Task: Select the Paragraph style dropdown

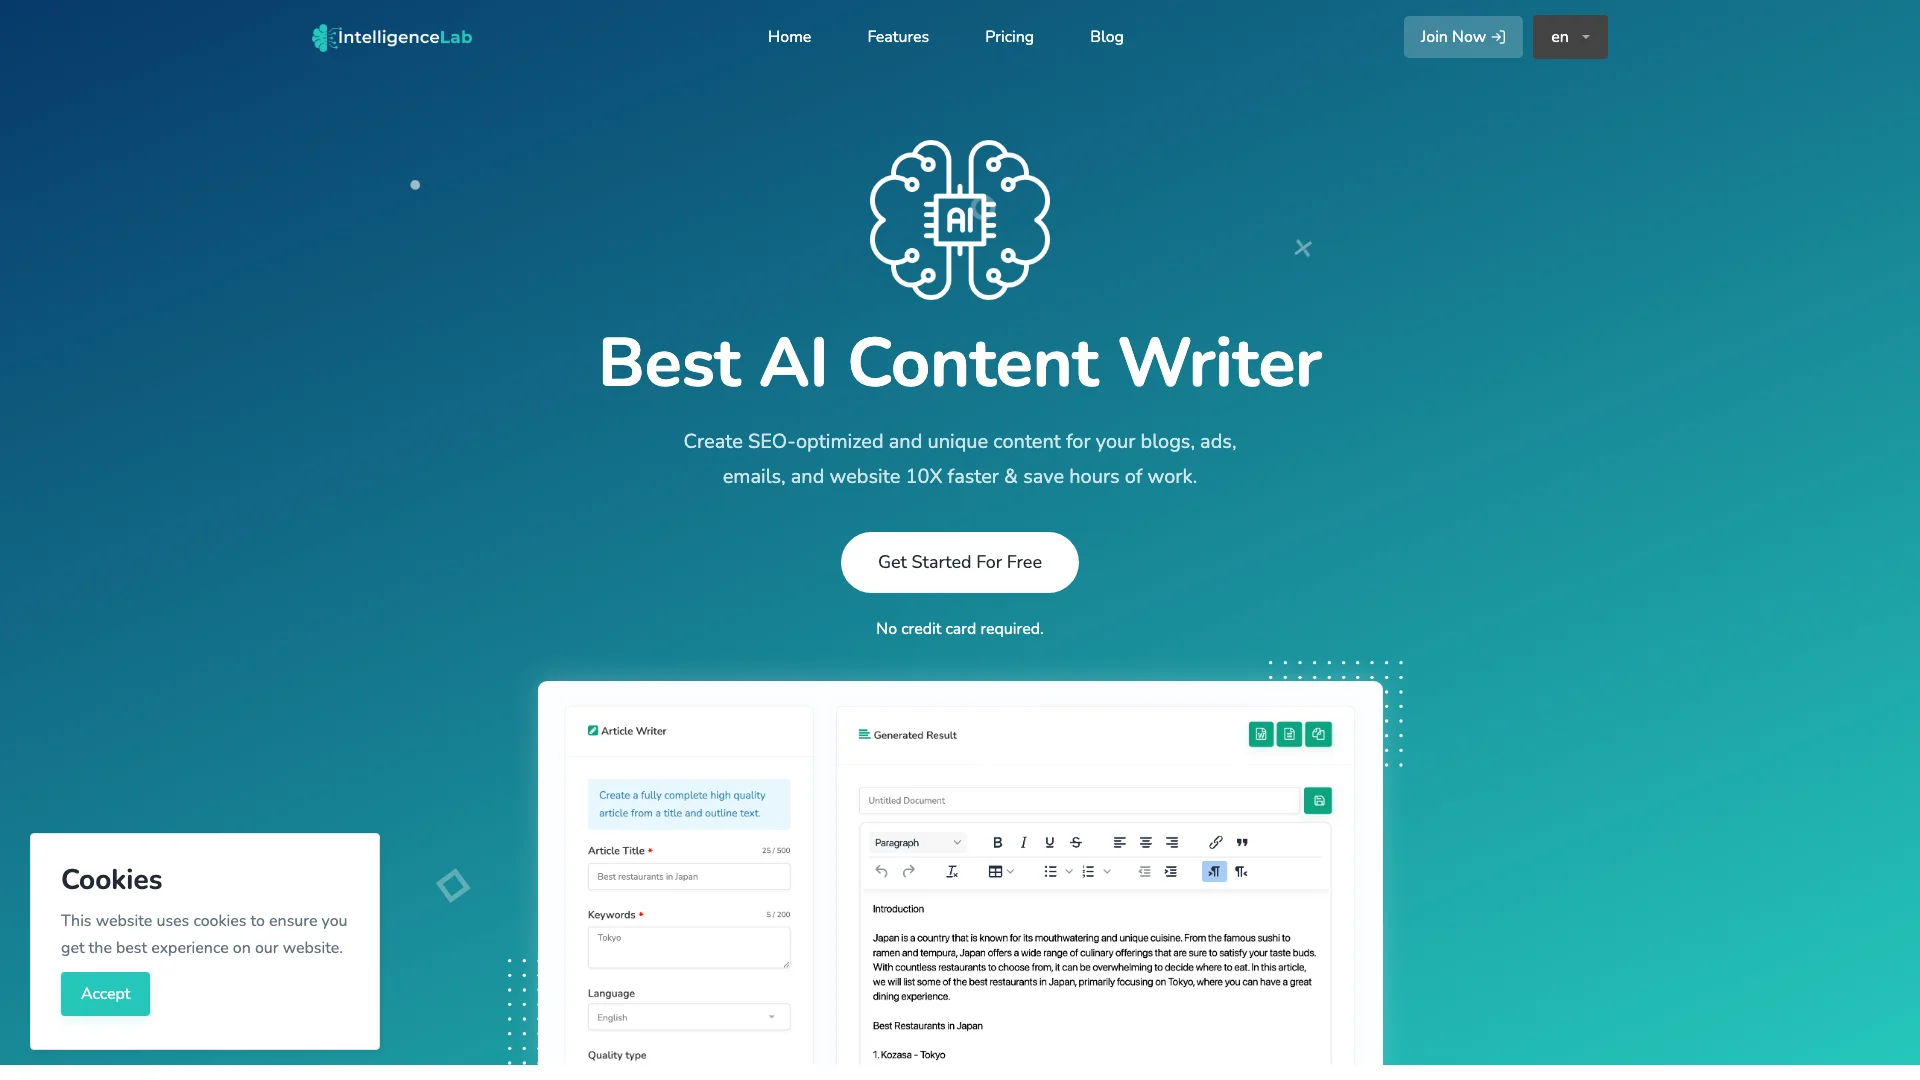Action: (x=915, y=841)
